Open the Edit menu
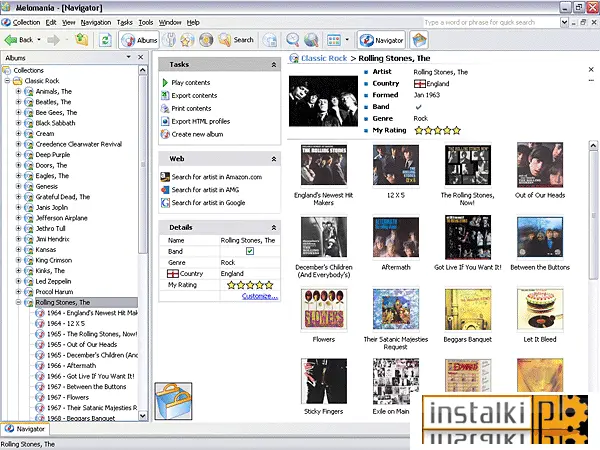The width and height of the screenshot is (600, 450). pos(51,23)
